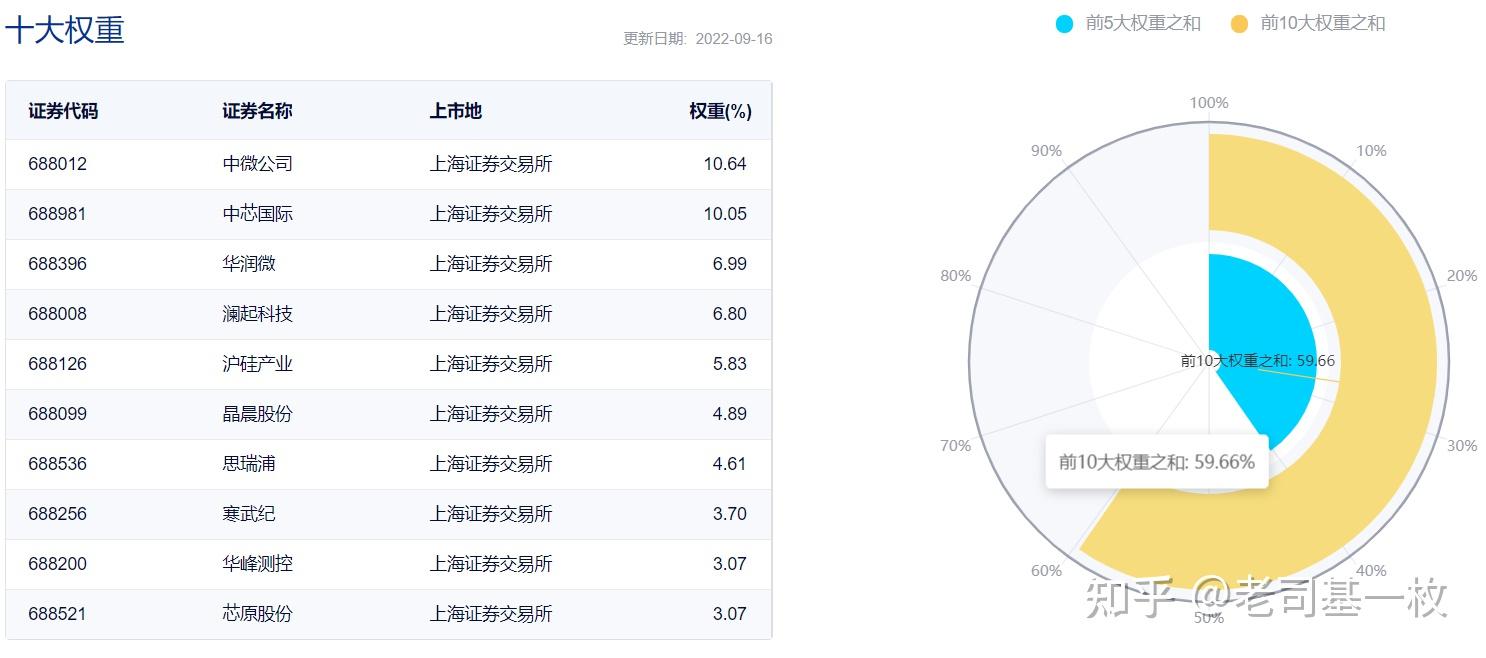The width and height of the screenshot is (1486, 658).
Task: Click the 100% axis label on the chart
Action: click(1209, 103)
